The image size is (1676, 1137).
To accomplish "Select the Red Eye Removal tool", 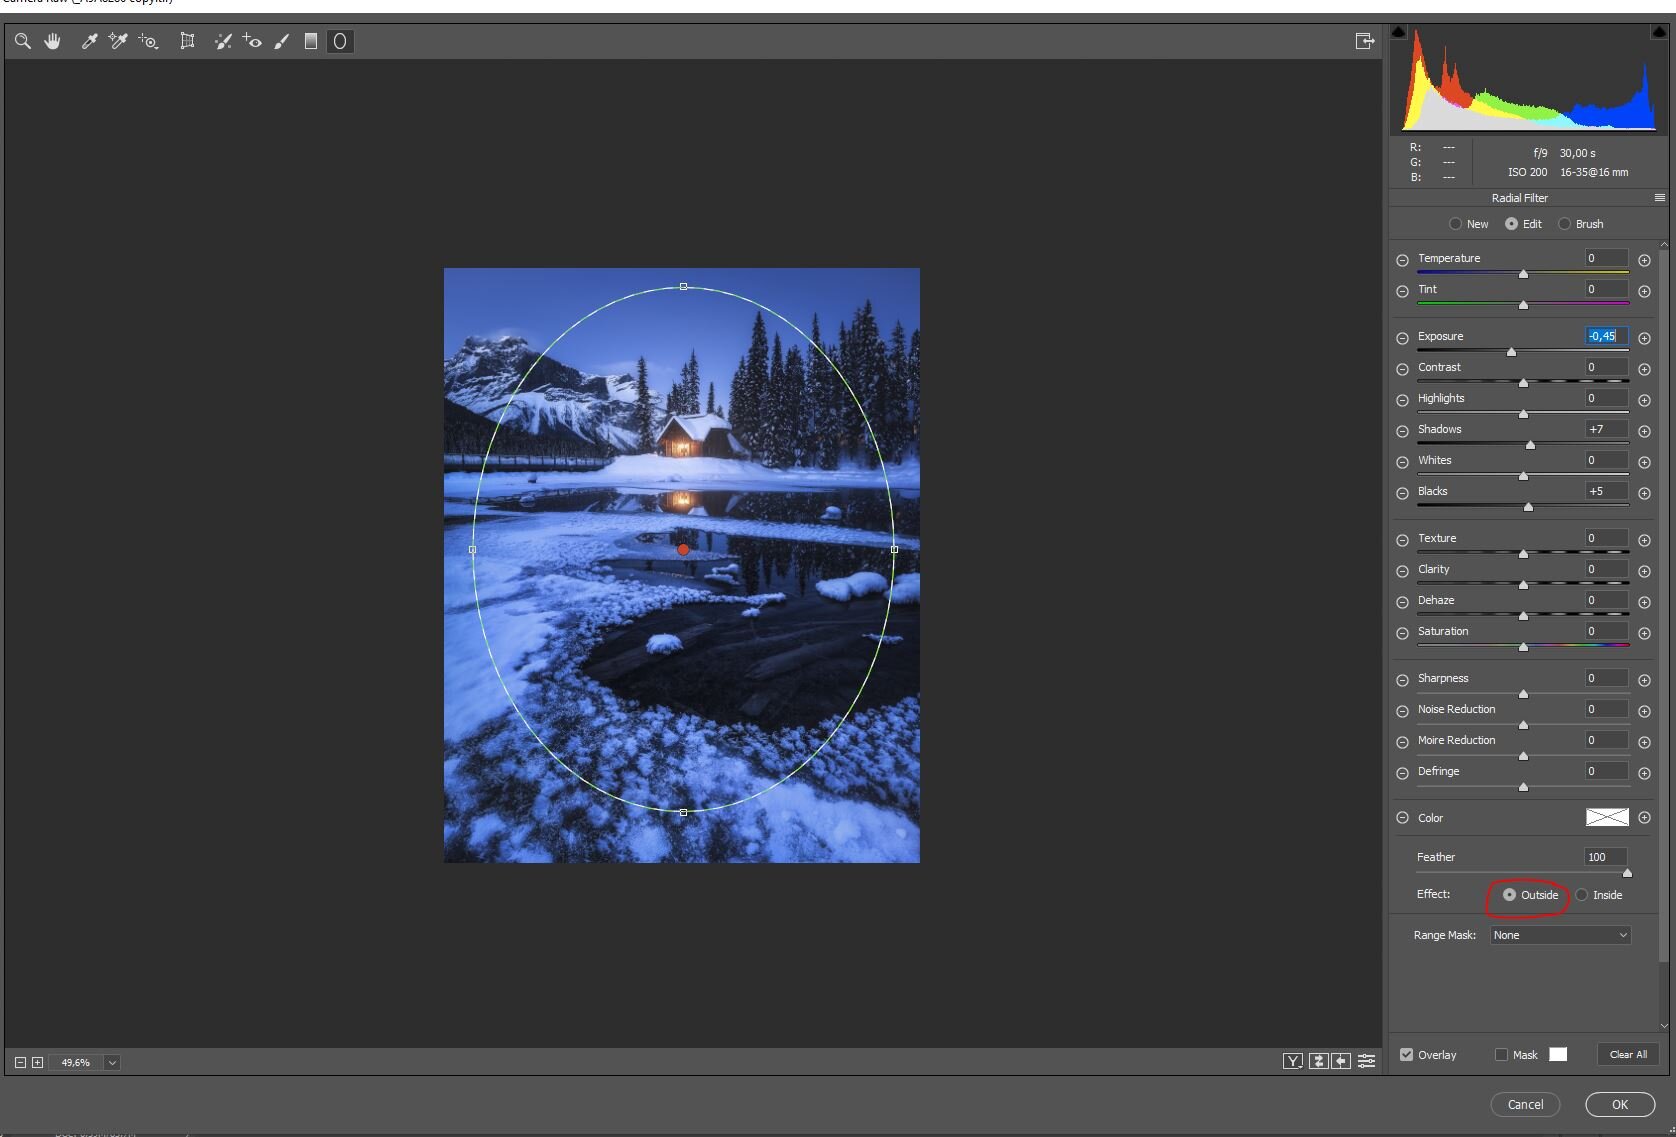I will pyautogui.click(x=252, y=41).
